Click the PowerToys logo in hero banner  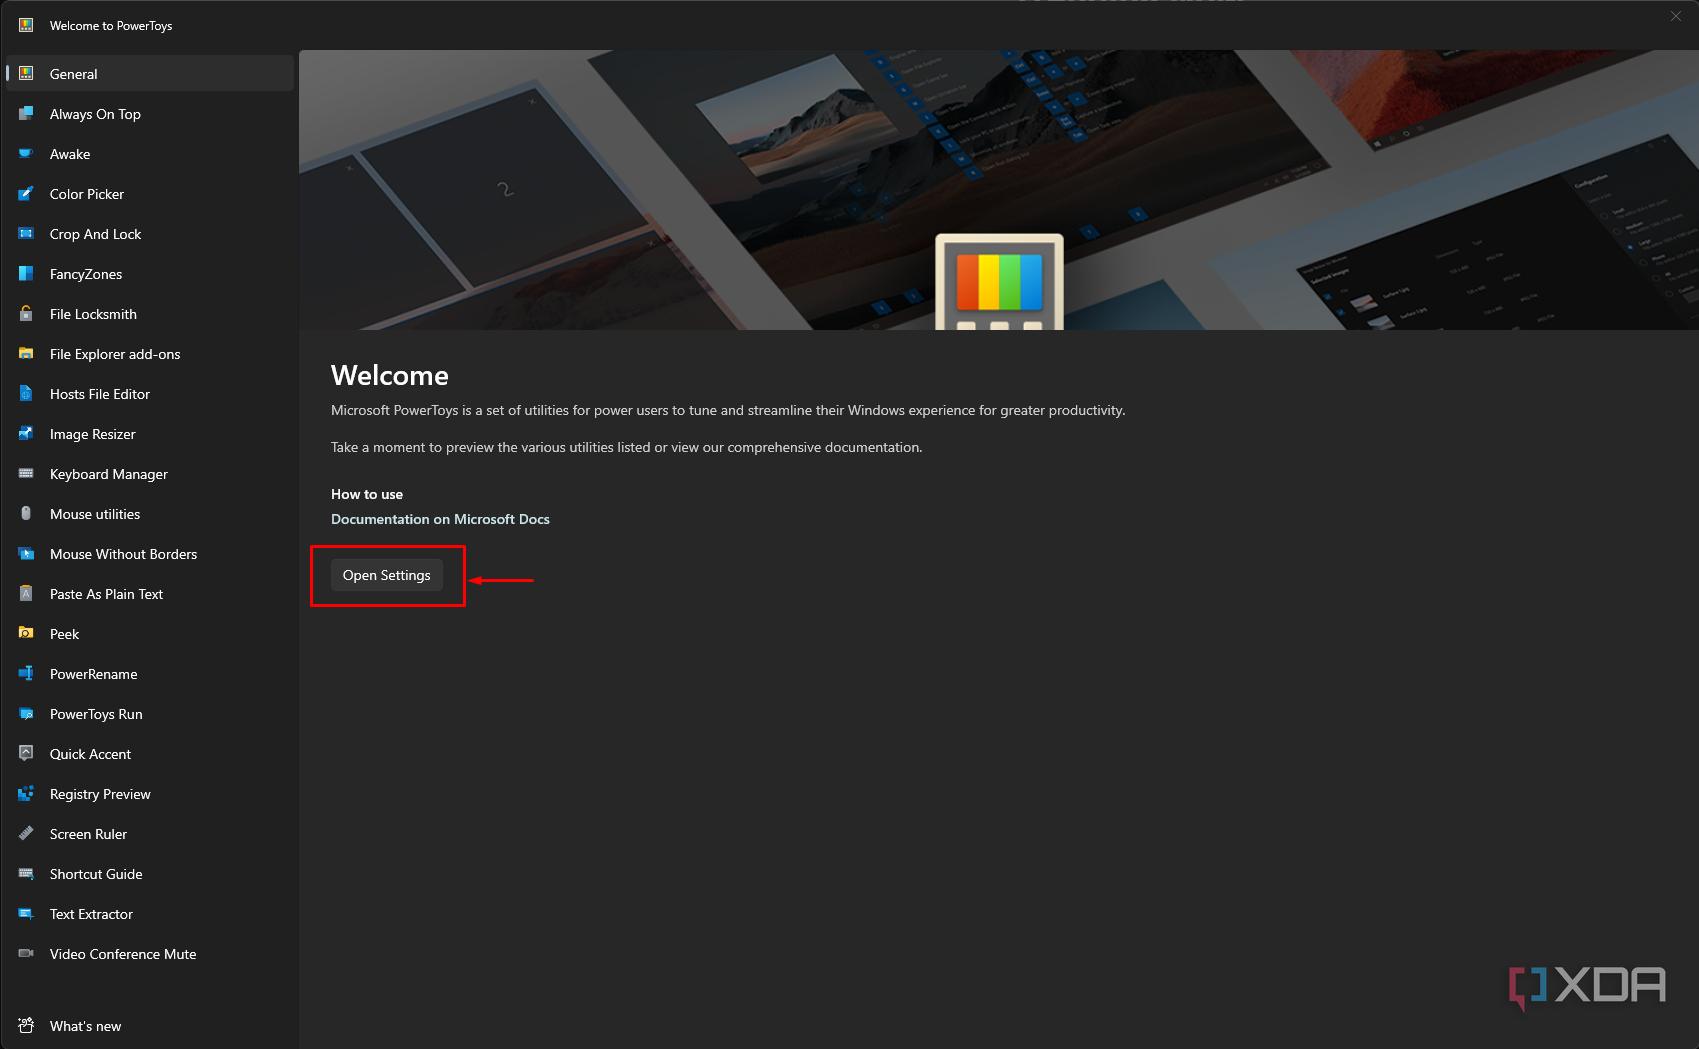tap(999, 282)
